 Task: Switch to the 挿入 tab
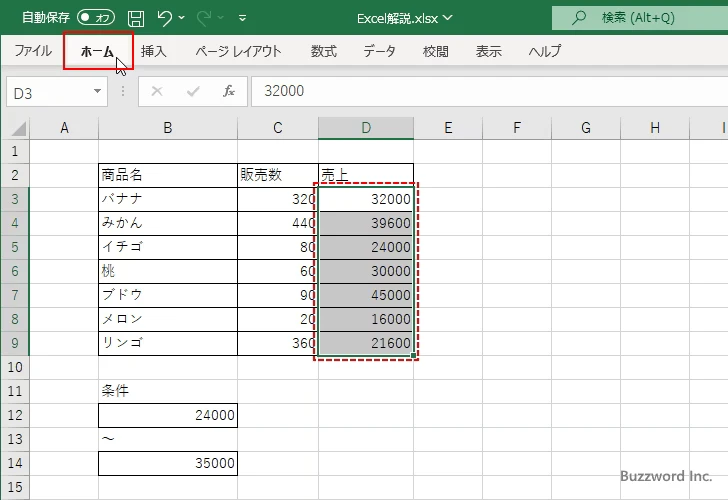[154, 51]
